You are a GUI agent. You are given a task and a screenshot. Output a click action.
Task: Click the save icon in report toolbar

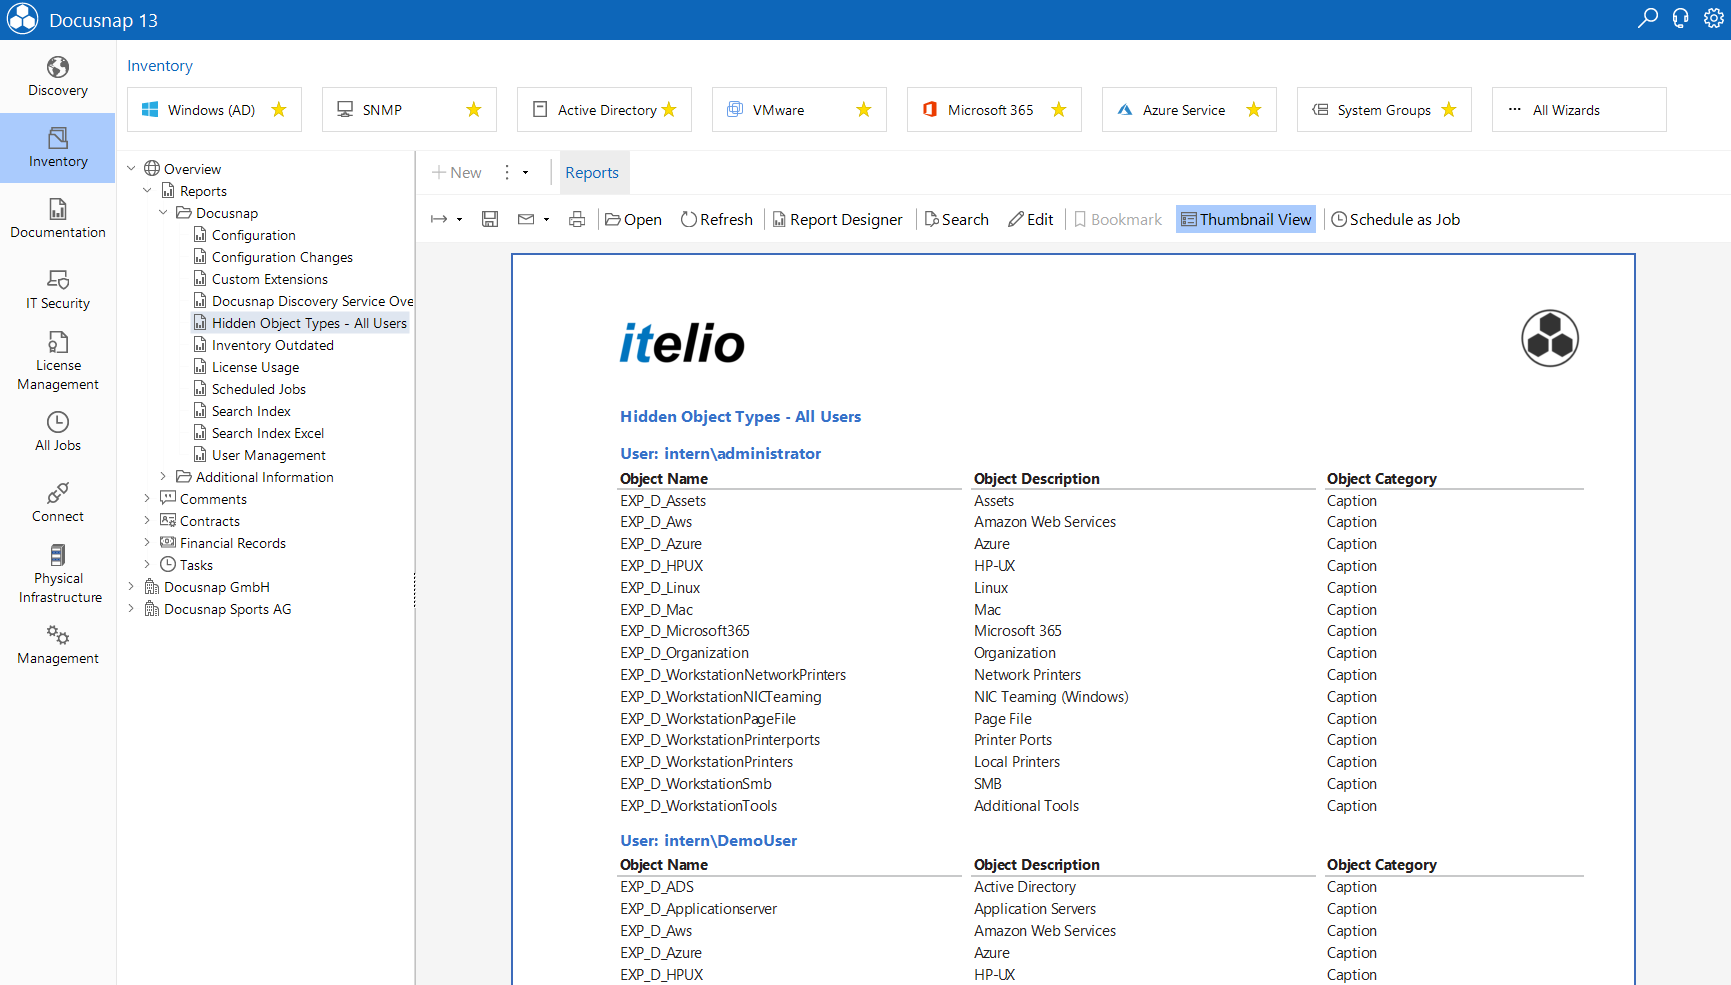490,219
